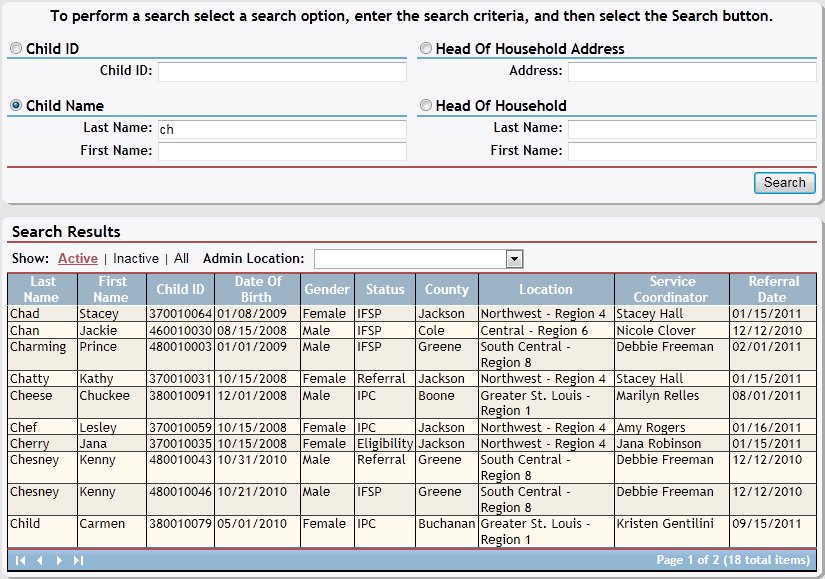
Task: Choose Head Of Household Address option
Action: [426, 49]
